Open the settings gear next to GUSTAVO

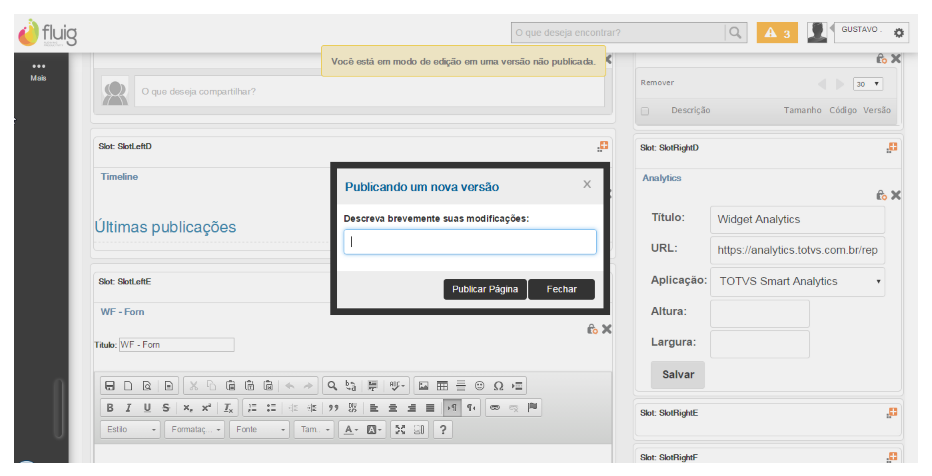(899, 33)
